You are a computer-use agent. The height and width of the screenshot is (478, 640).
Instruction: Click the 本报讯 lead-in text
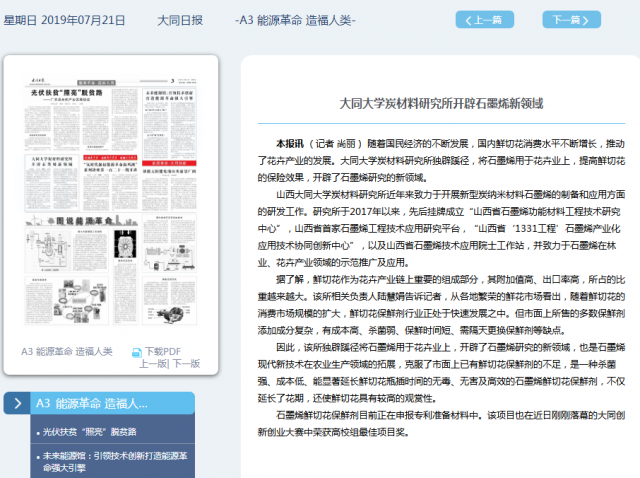(x=290, y=144)
